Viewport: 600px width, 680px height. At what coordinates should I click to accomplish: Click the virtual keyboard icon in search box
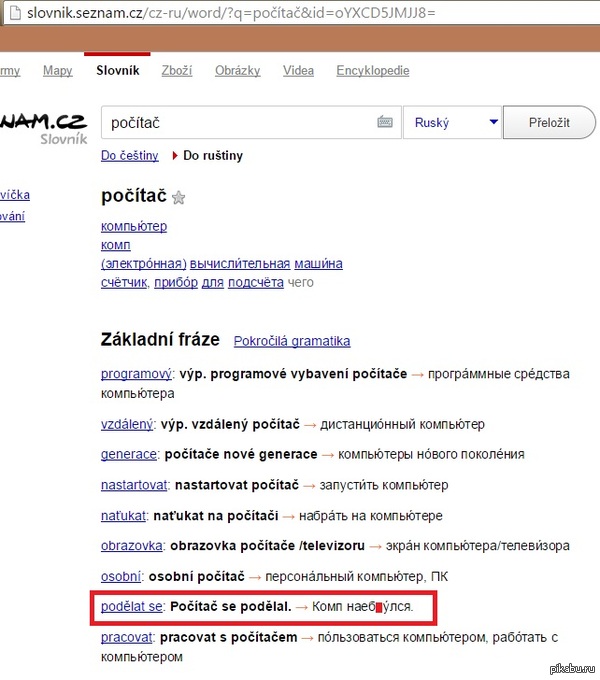point(385,122)
